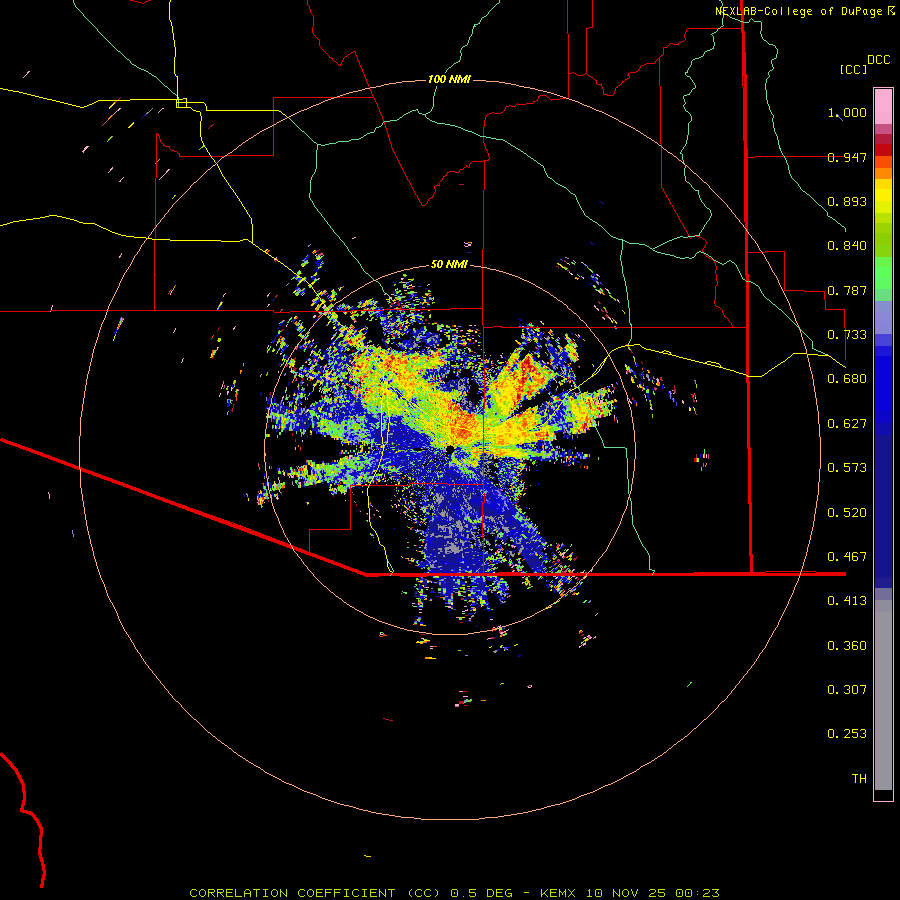The image size is (900, 900).
Task: Click the 0.627 scale value
Action: (x=847, y=424)
